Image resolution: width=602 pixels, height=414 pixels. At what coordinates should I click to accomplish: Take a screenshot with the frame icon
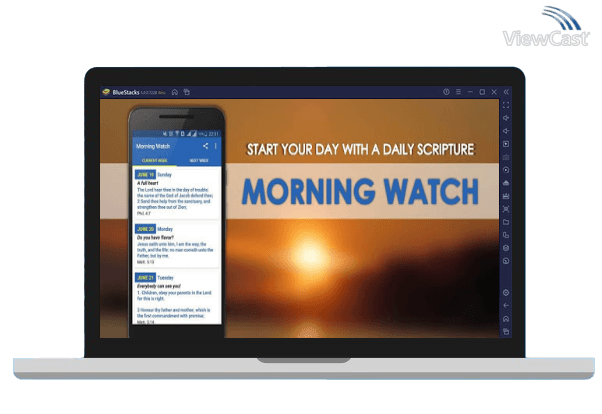point(506,209)
